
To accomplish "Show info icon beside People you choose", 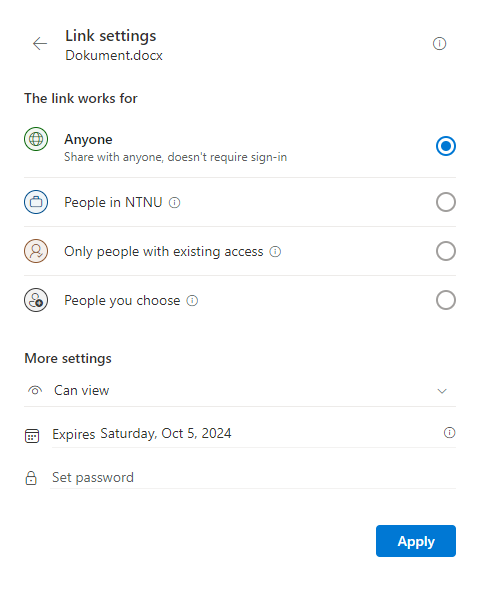I will (x=192, y=301).
